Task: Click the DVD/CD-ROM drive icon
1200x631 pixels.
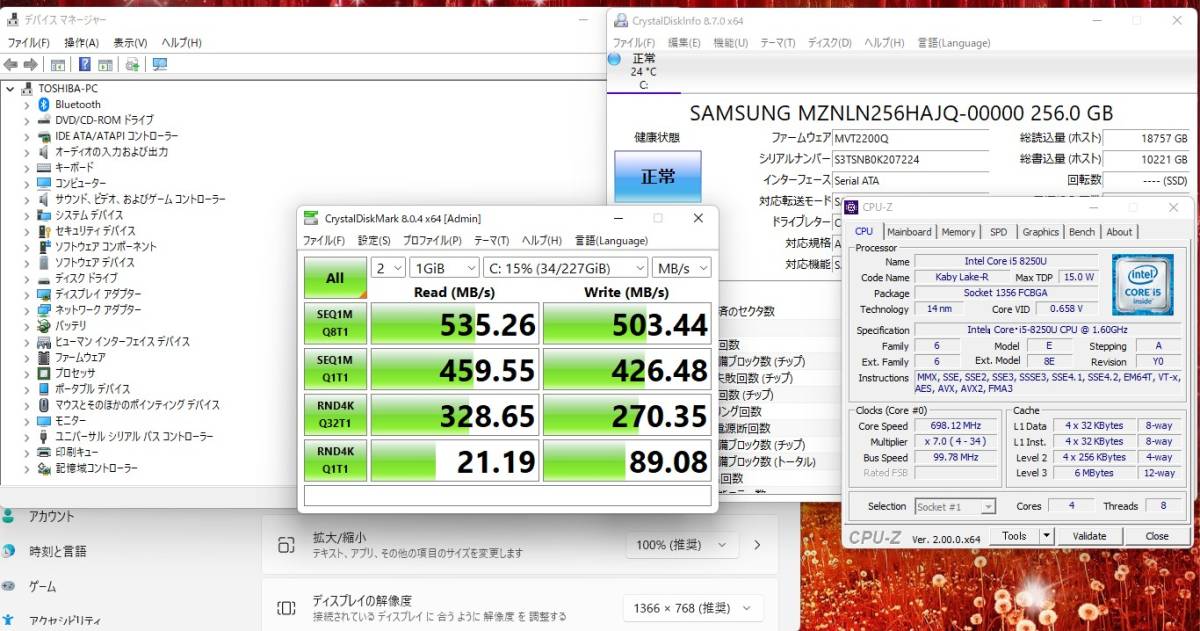Action: click(44, 120)
